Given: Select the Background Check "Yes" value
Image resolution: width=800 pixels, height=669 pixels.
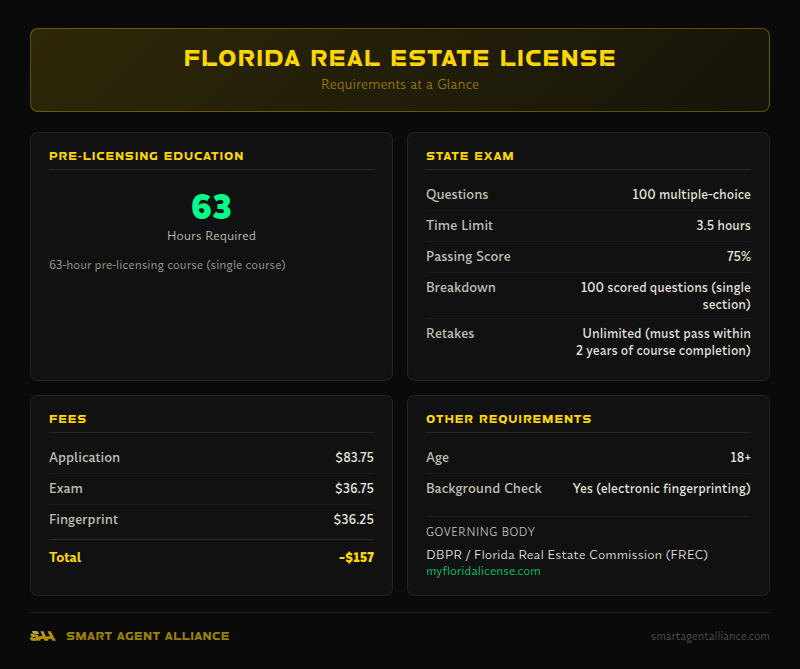Looking at the screenshot, I should click(x=661, y=488).
